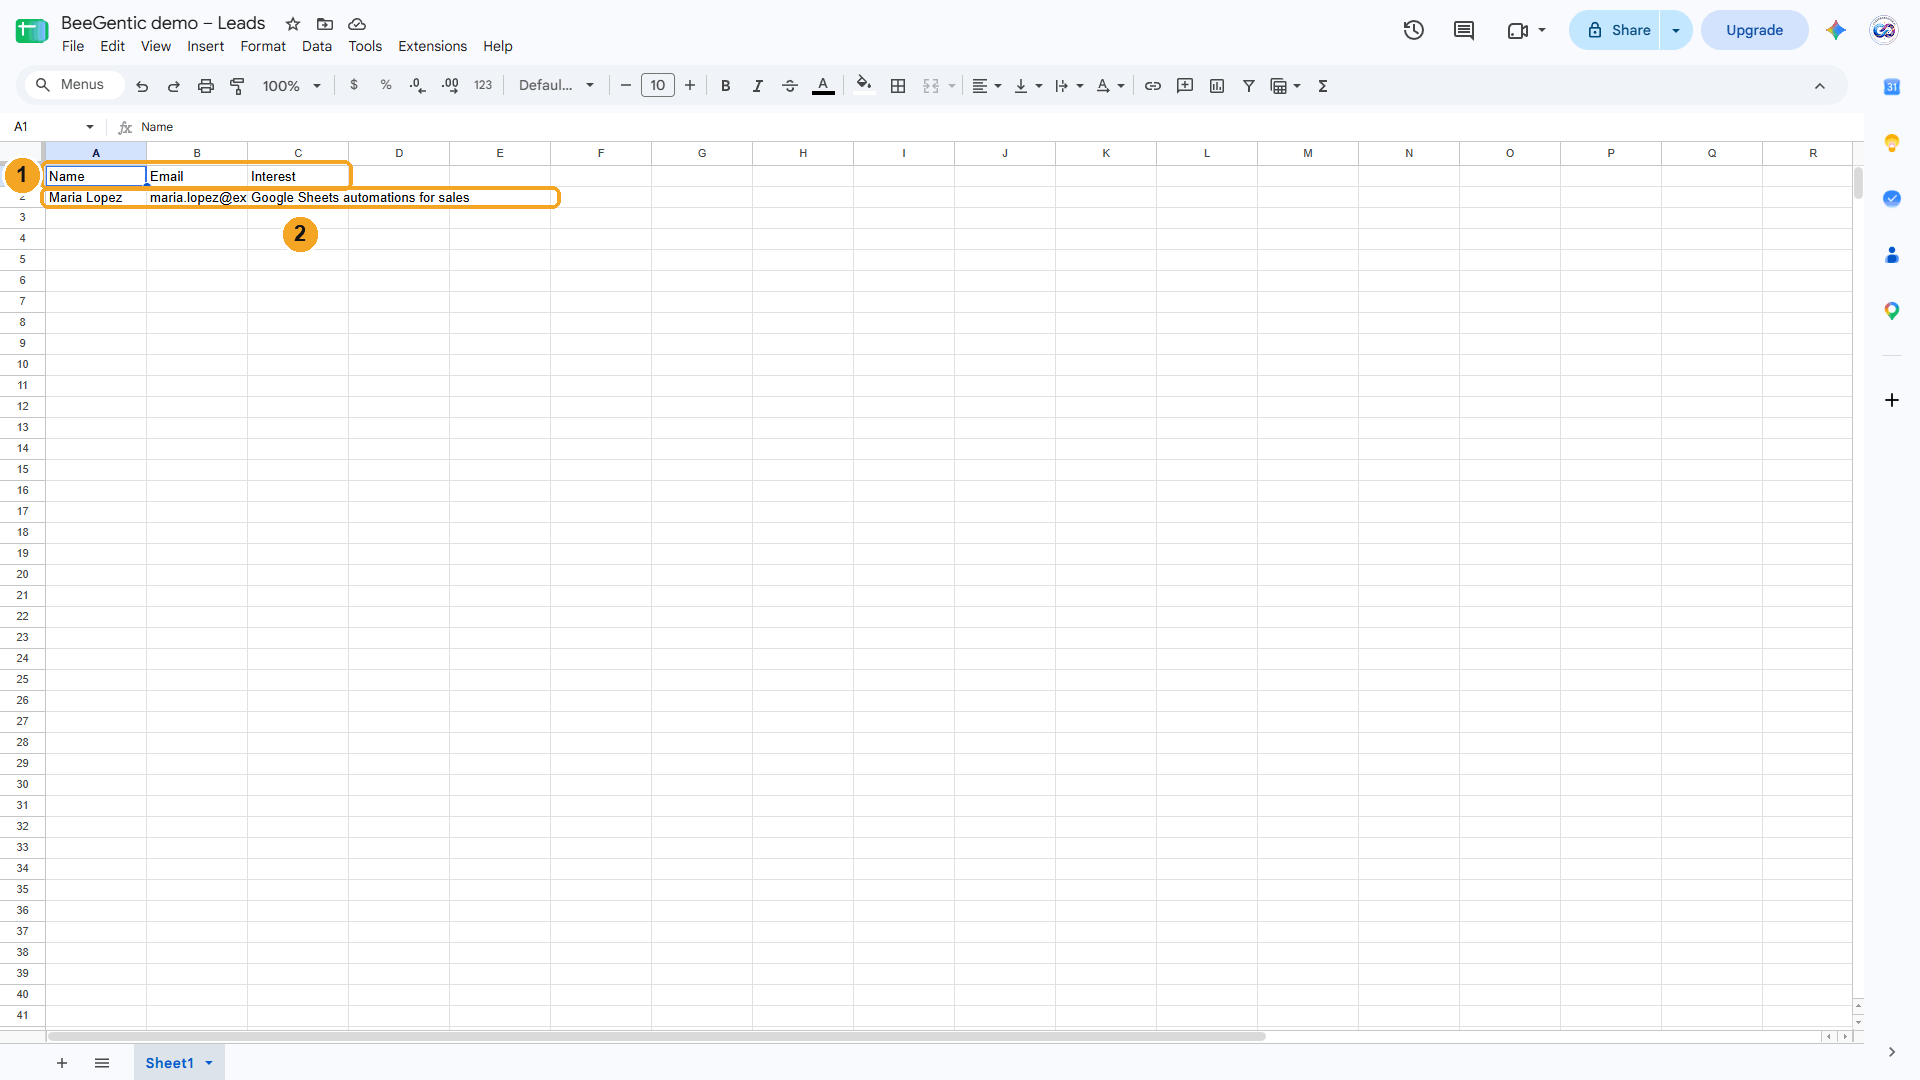Open the File menu
1920x1080 pixels.
(x=73, y=46)
